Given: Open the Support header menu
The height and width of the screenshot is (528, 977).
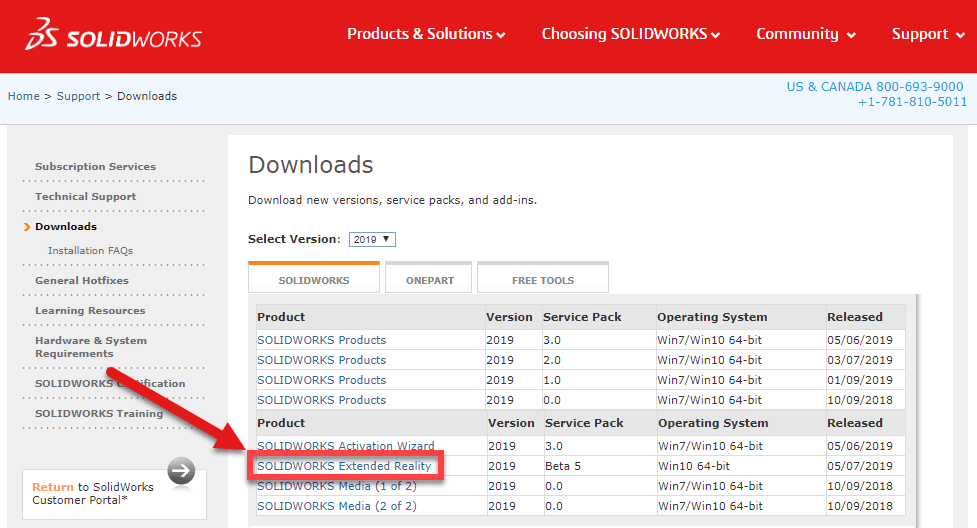Looking at the screenshot, I should click(x=928, y=34).
